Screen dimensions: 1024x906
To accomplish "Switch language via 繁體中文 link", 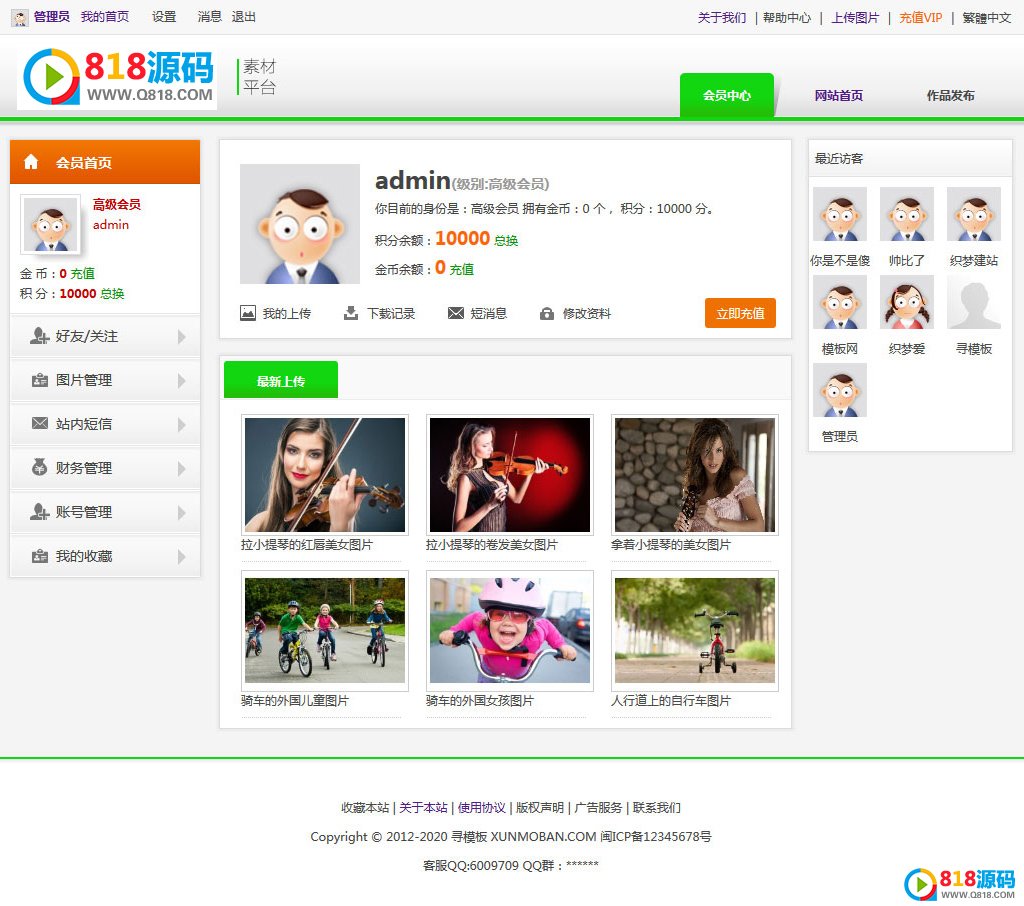I will (986, 18).
